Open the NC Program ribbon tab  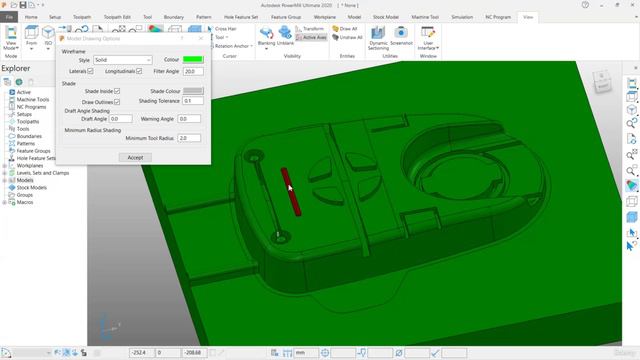click(x=498, y=17)
